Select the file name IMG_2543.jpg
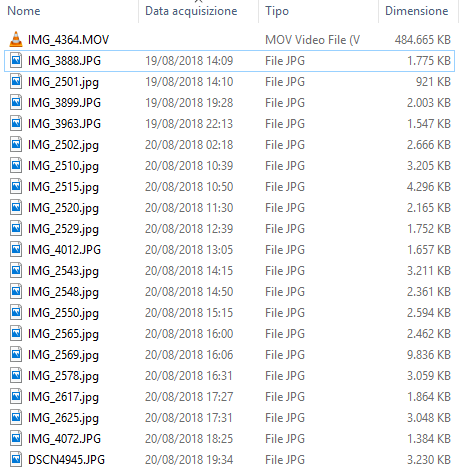 [x=63, y=271]
